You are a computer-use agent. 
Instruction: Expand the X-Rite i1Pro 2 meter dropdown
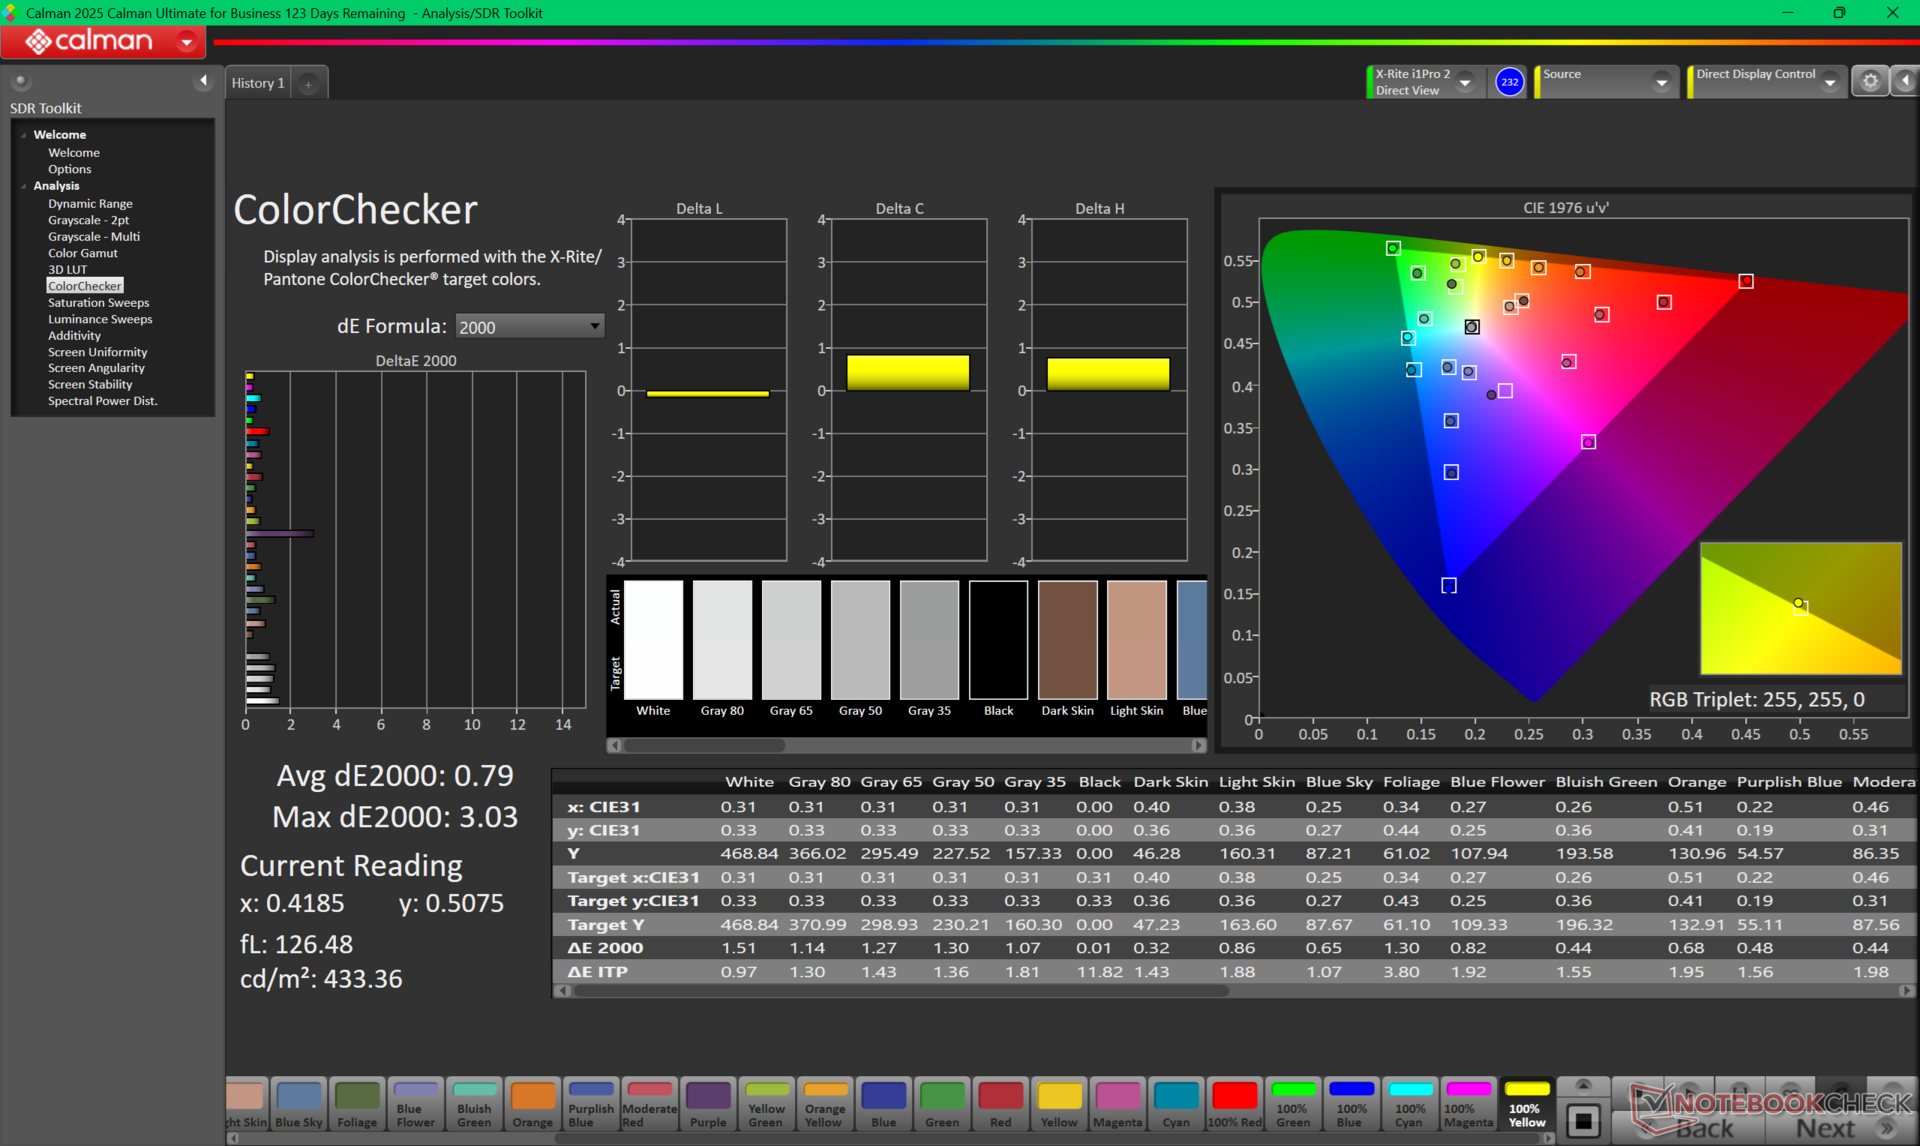click(1465, 83)
